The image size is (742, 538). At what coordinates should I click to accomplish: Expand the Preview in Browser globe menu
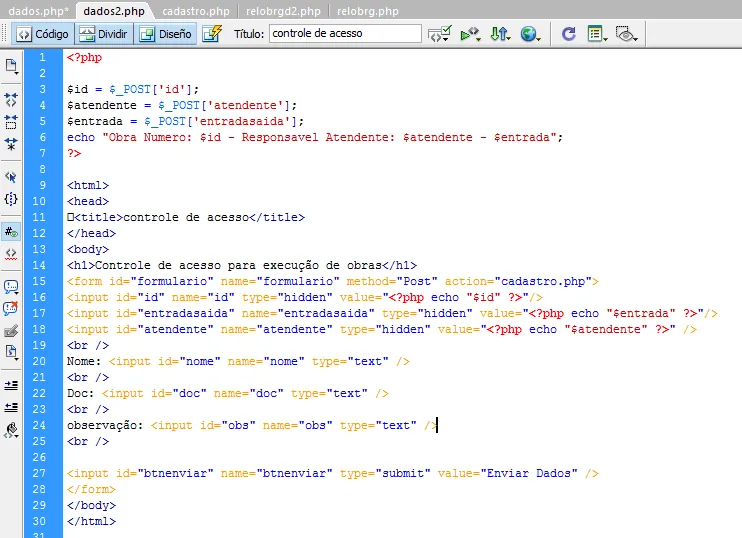coord(530,34)
